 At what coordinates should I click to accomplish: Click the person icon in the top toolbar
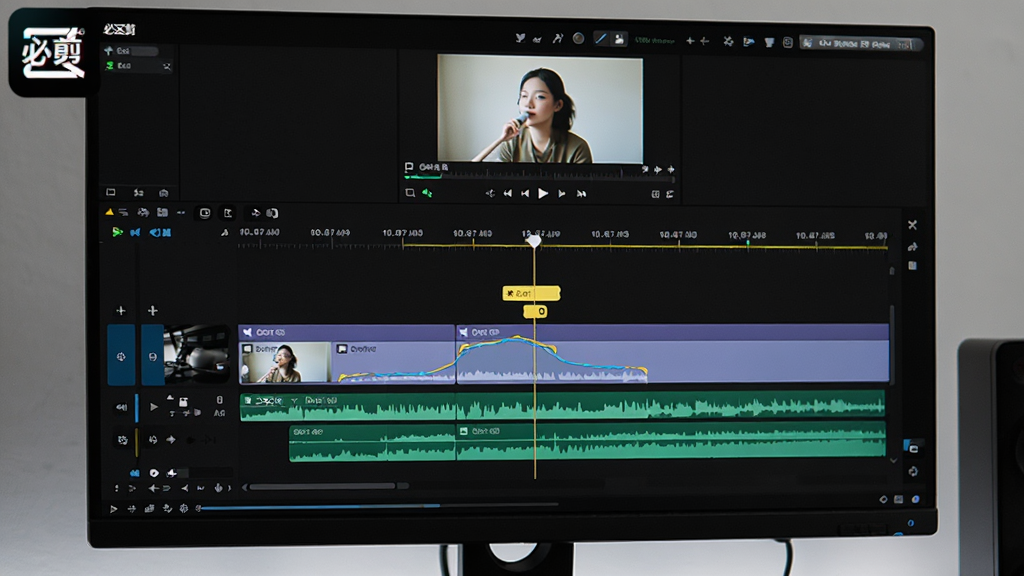coord(618,39)
